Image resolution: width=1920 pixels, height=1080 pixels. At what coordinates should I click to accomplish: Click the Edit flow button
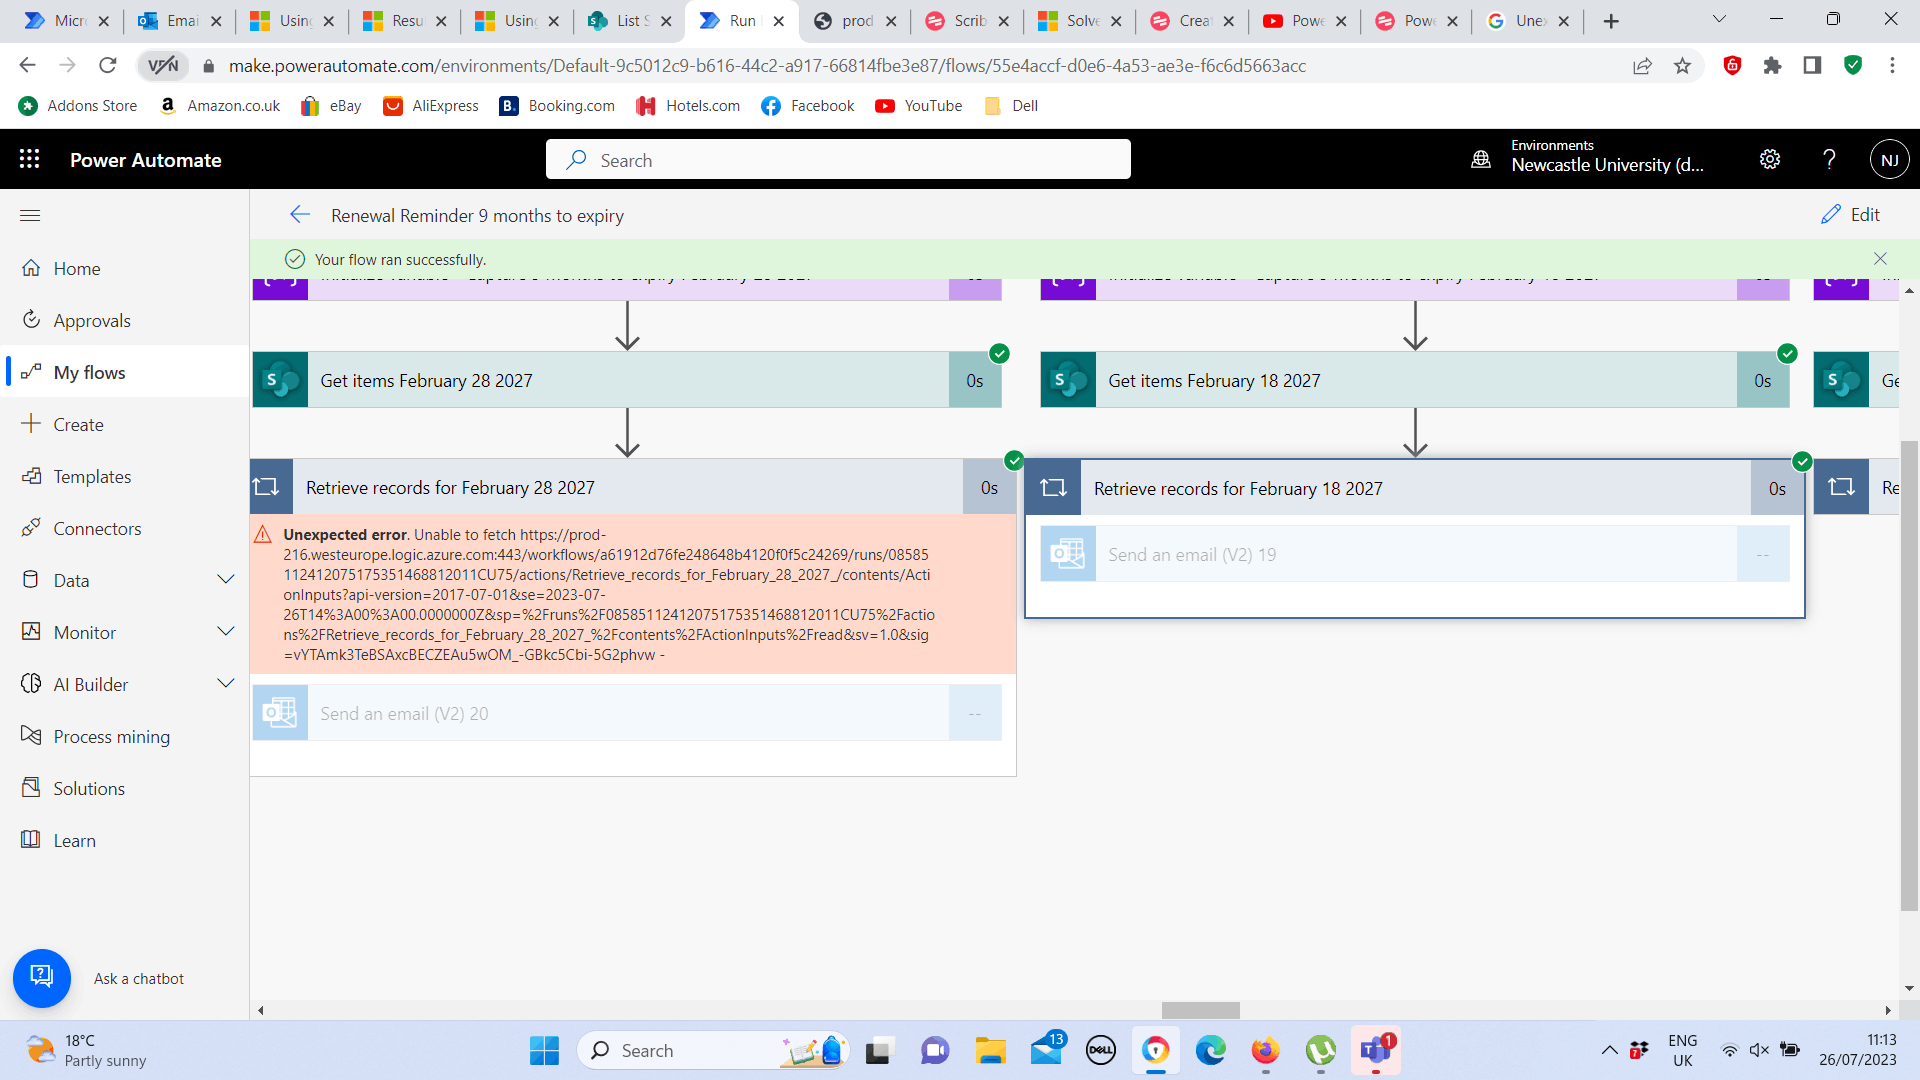pos(1850,215)
